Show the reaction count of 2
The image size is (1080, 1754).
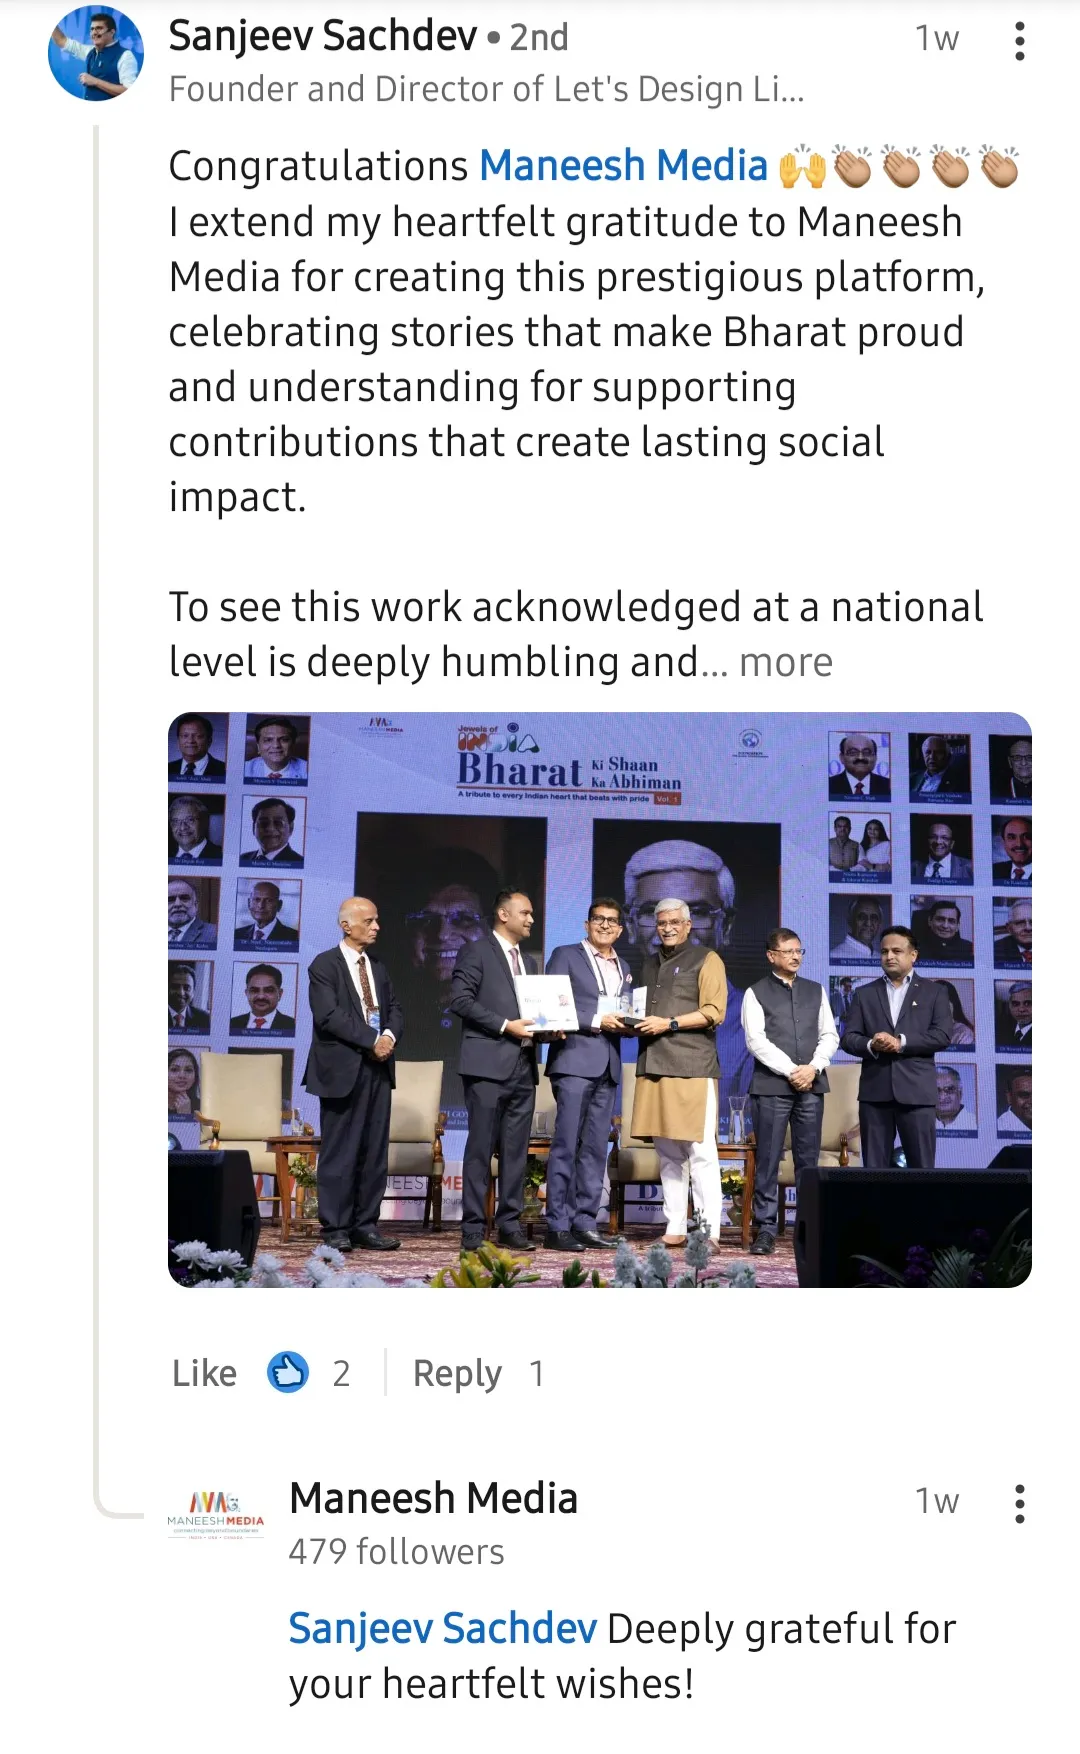[x=341, y=1374]
